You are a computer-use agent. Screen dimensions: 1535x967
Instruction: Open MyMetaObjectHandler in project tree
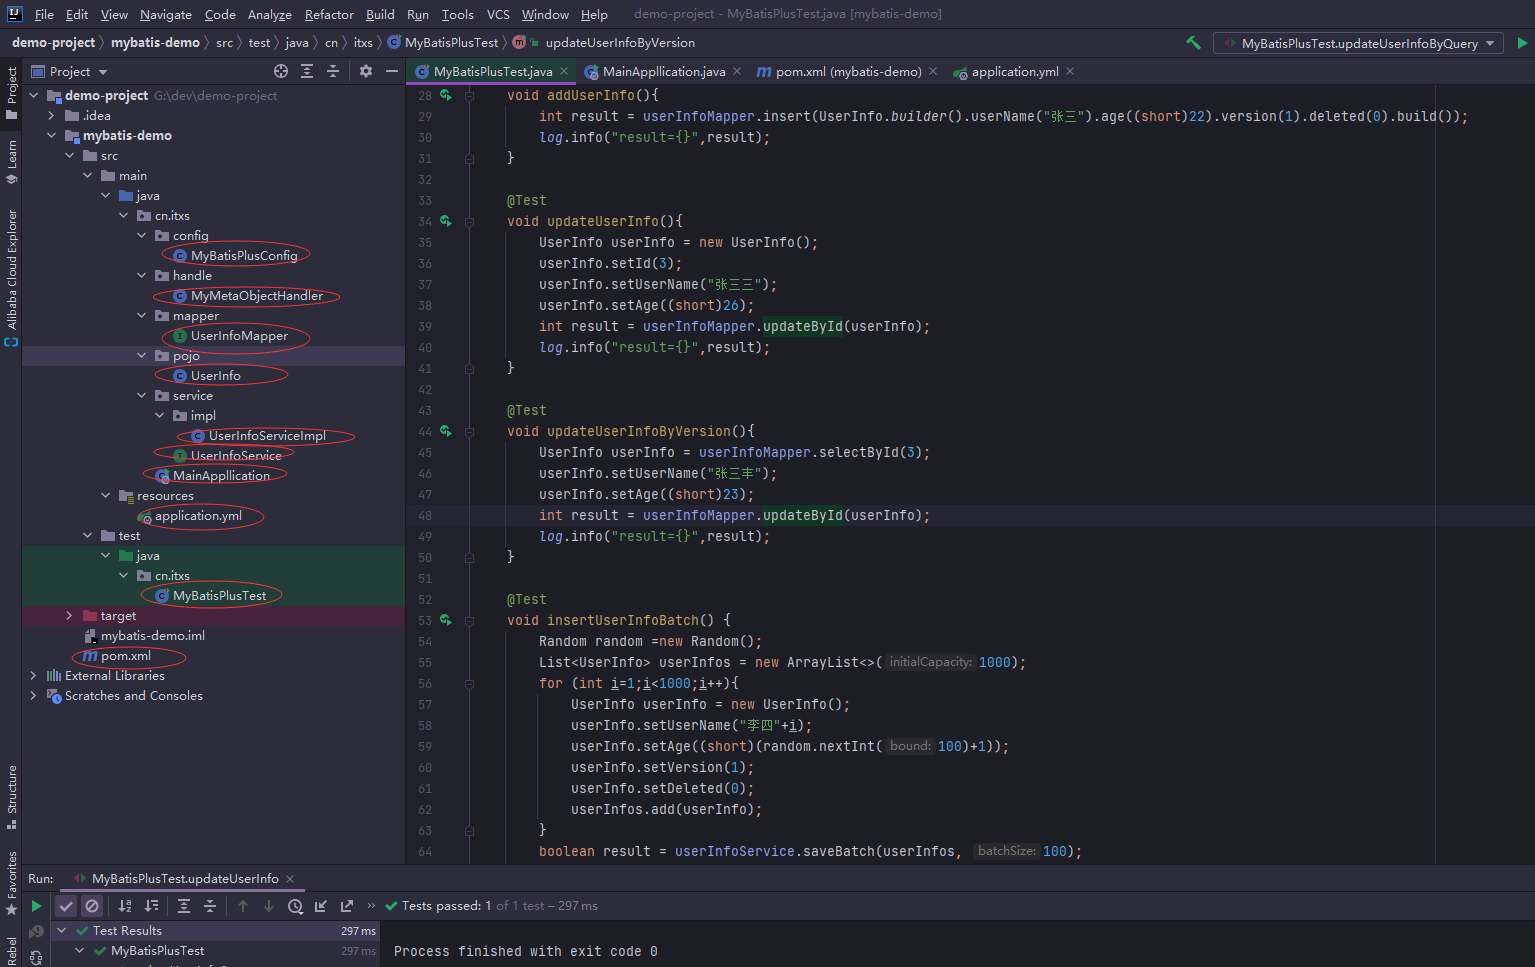pos(257,296)
